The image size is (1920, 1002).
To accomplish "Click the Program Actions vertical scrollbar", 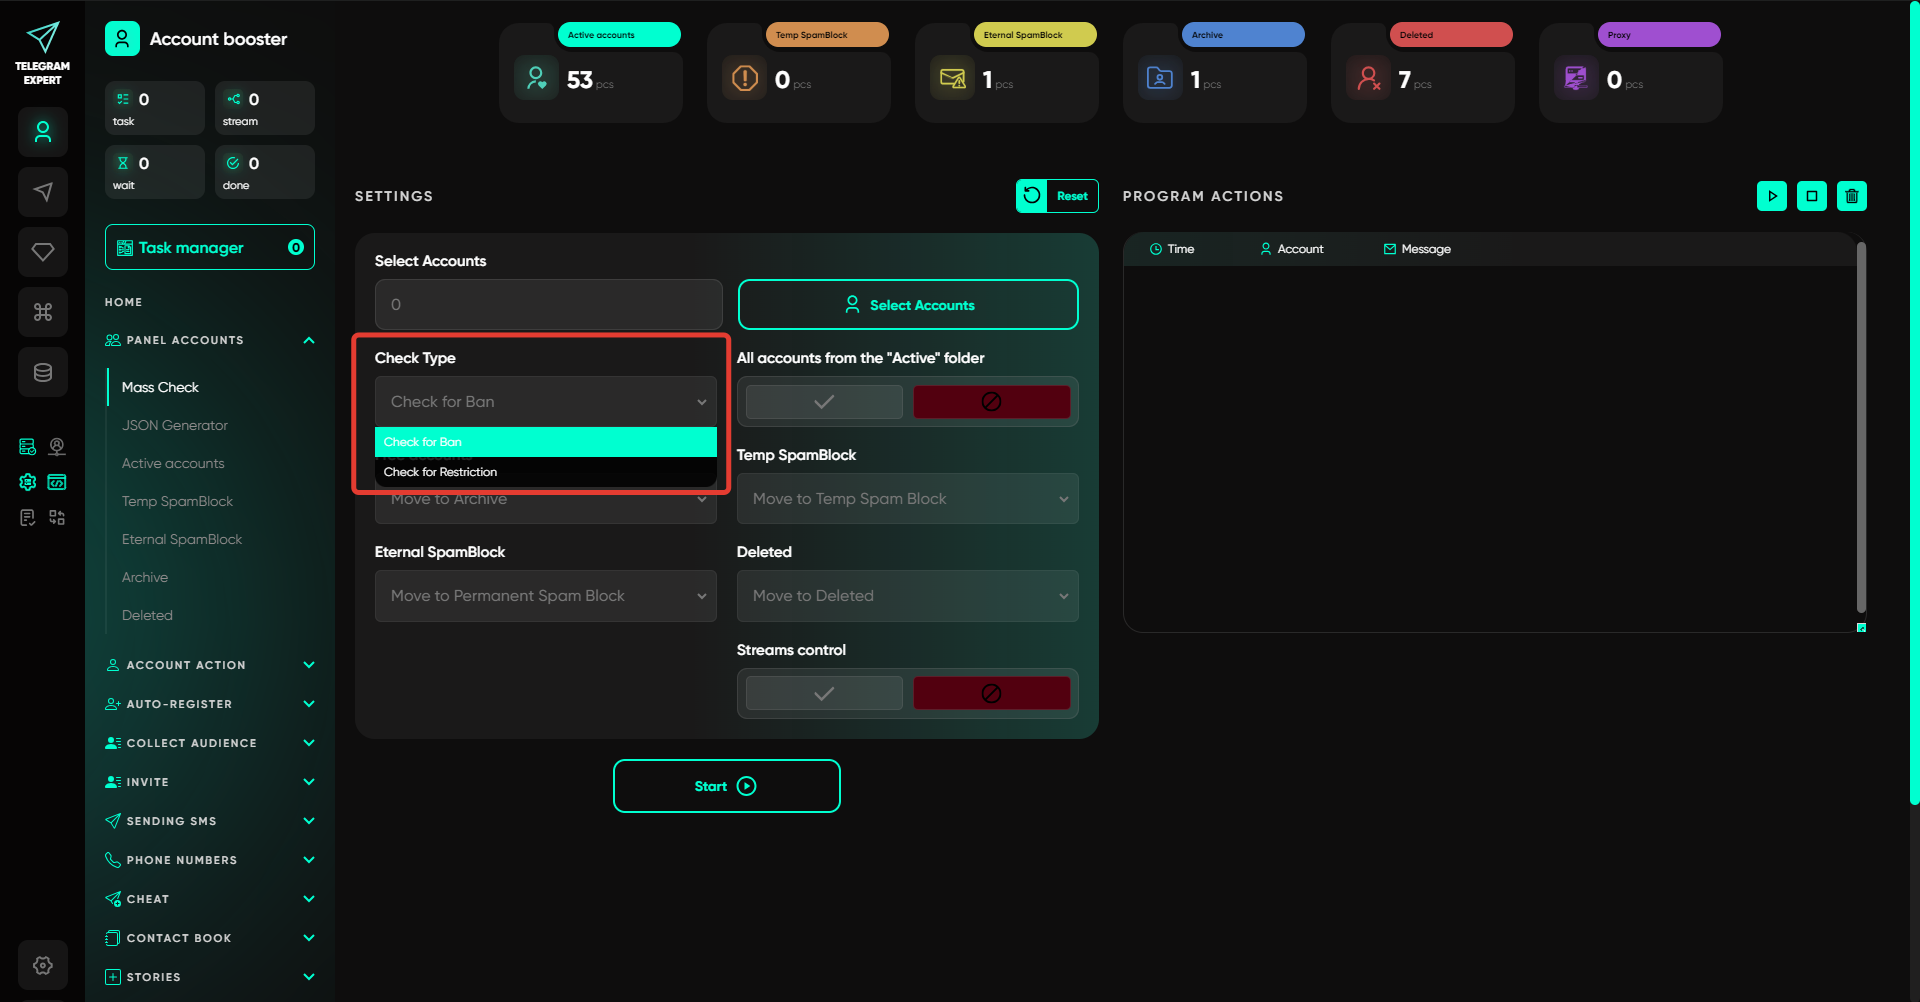I will point(1861,430).
